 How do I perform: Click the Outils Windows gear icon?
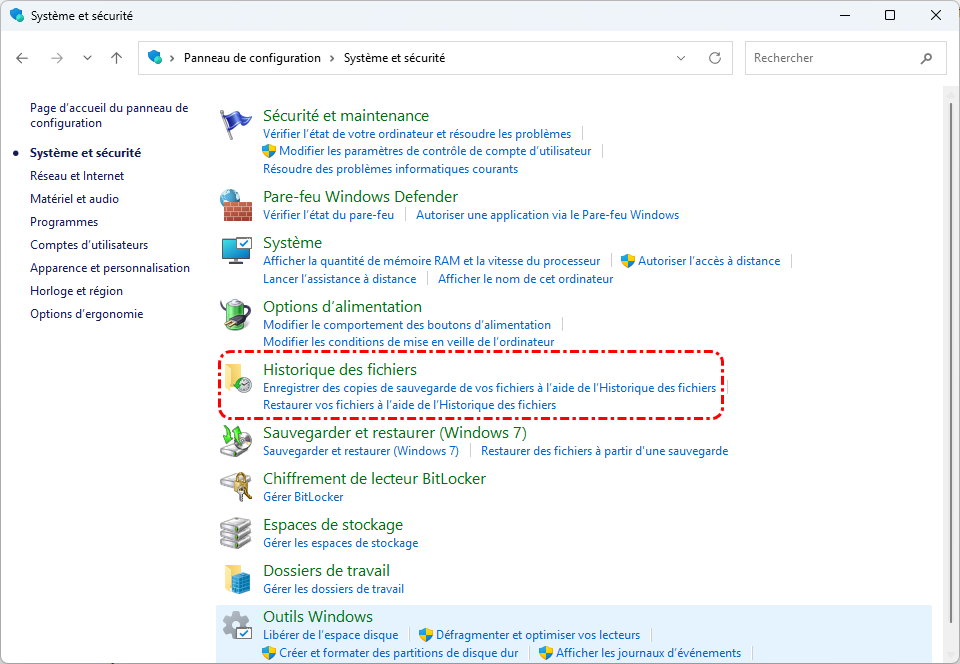[x=236, y=625]
